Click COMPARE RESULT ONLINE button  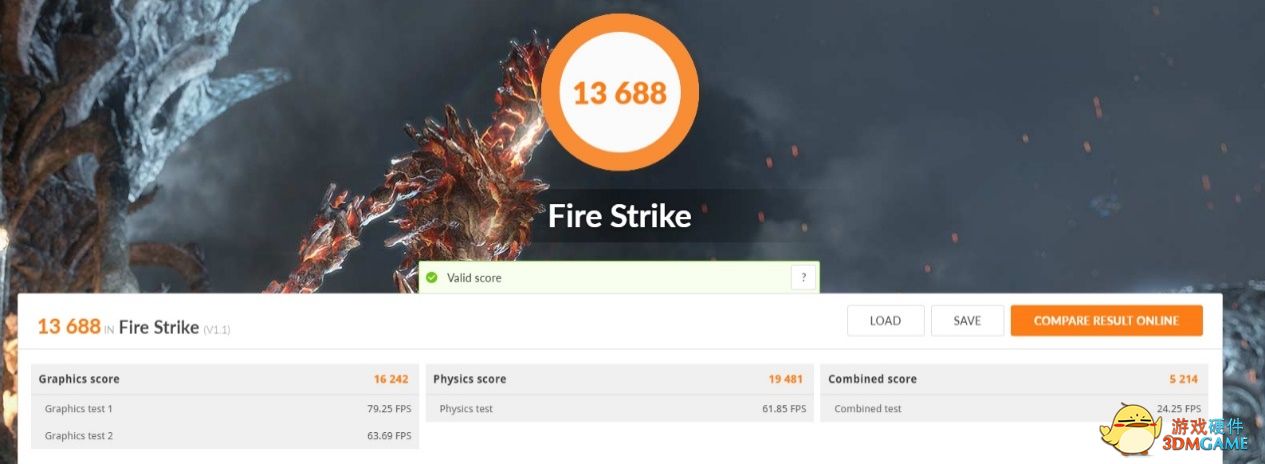pyautogui.click(x=1106, y=321)
